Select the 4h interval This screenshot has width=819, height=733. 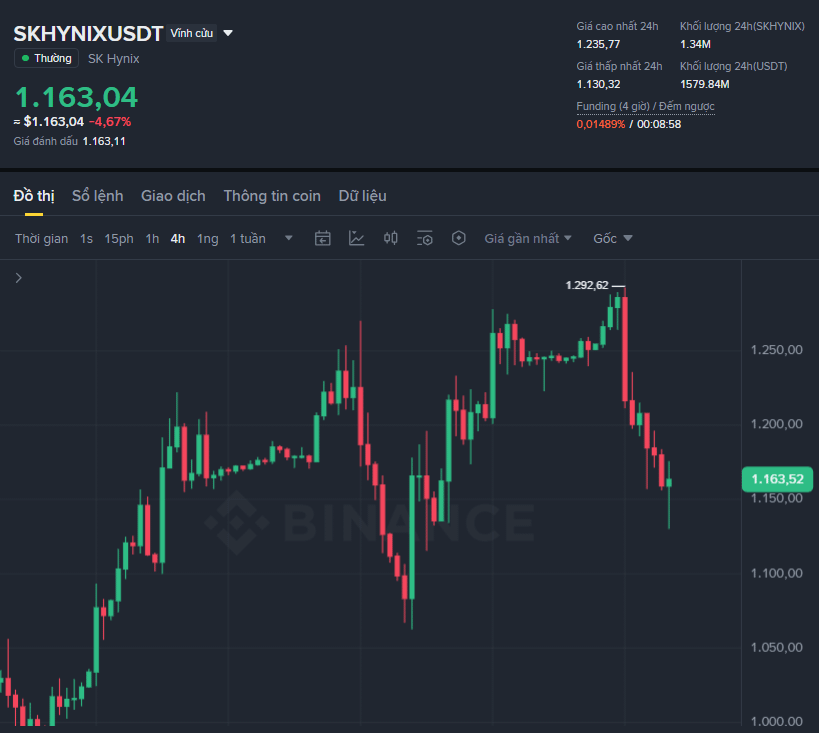178,239
